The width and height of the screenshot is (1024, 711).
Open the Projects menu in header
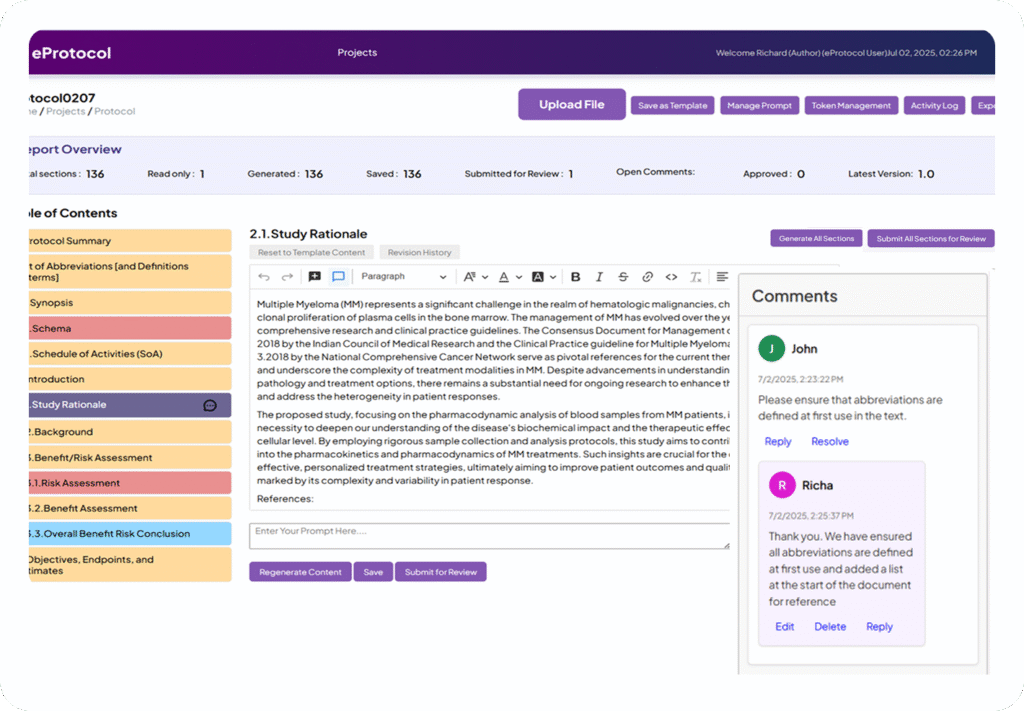pyautogui.click(x=357, y=53)
